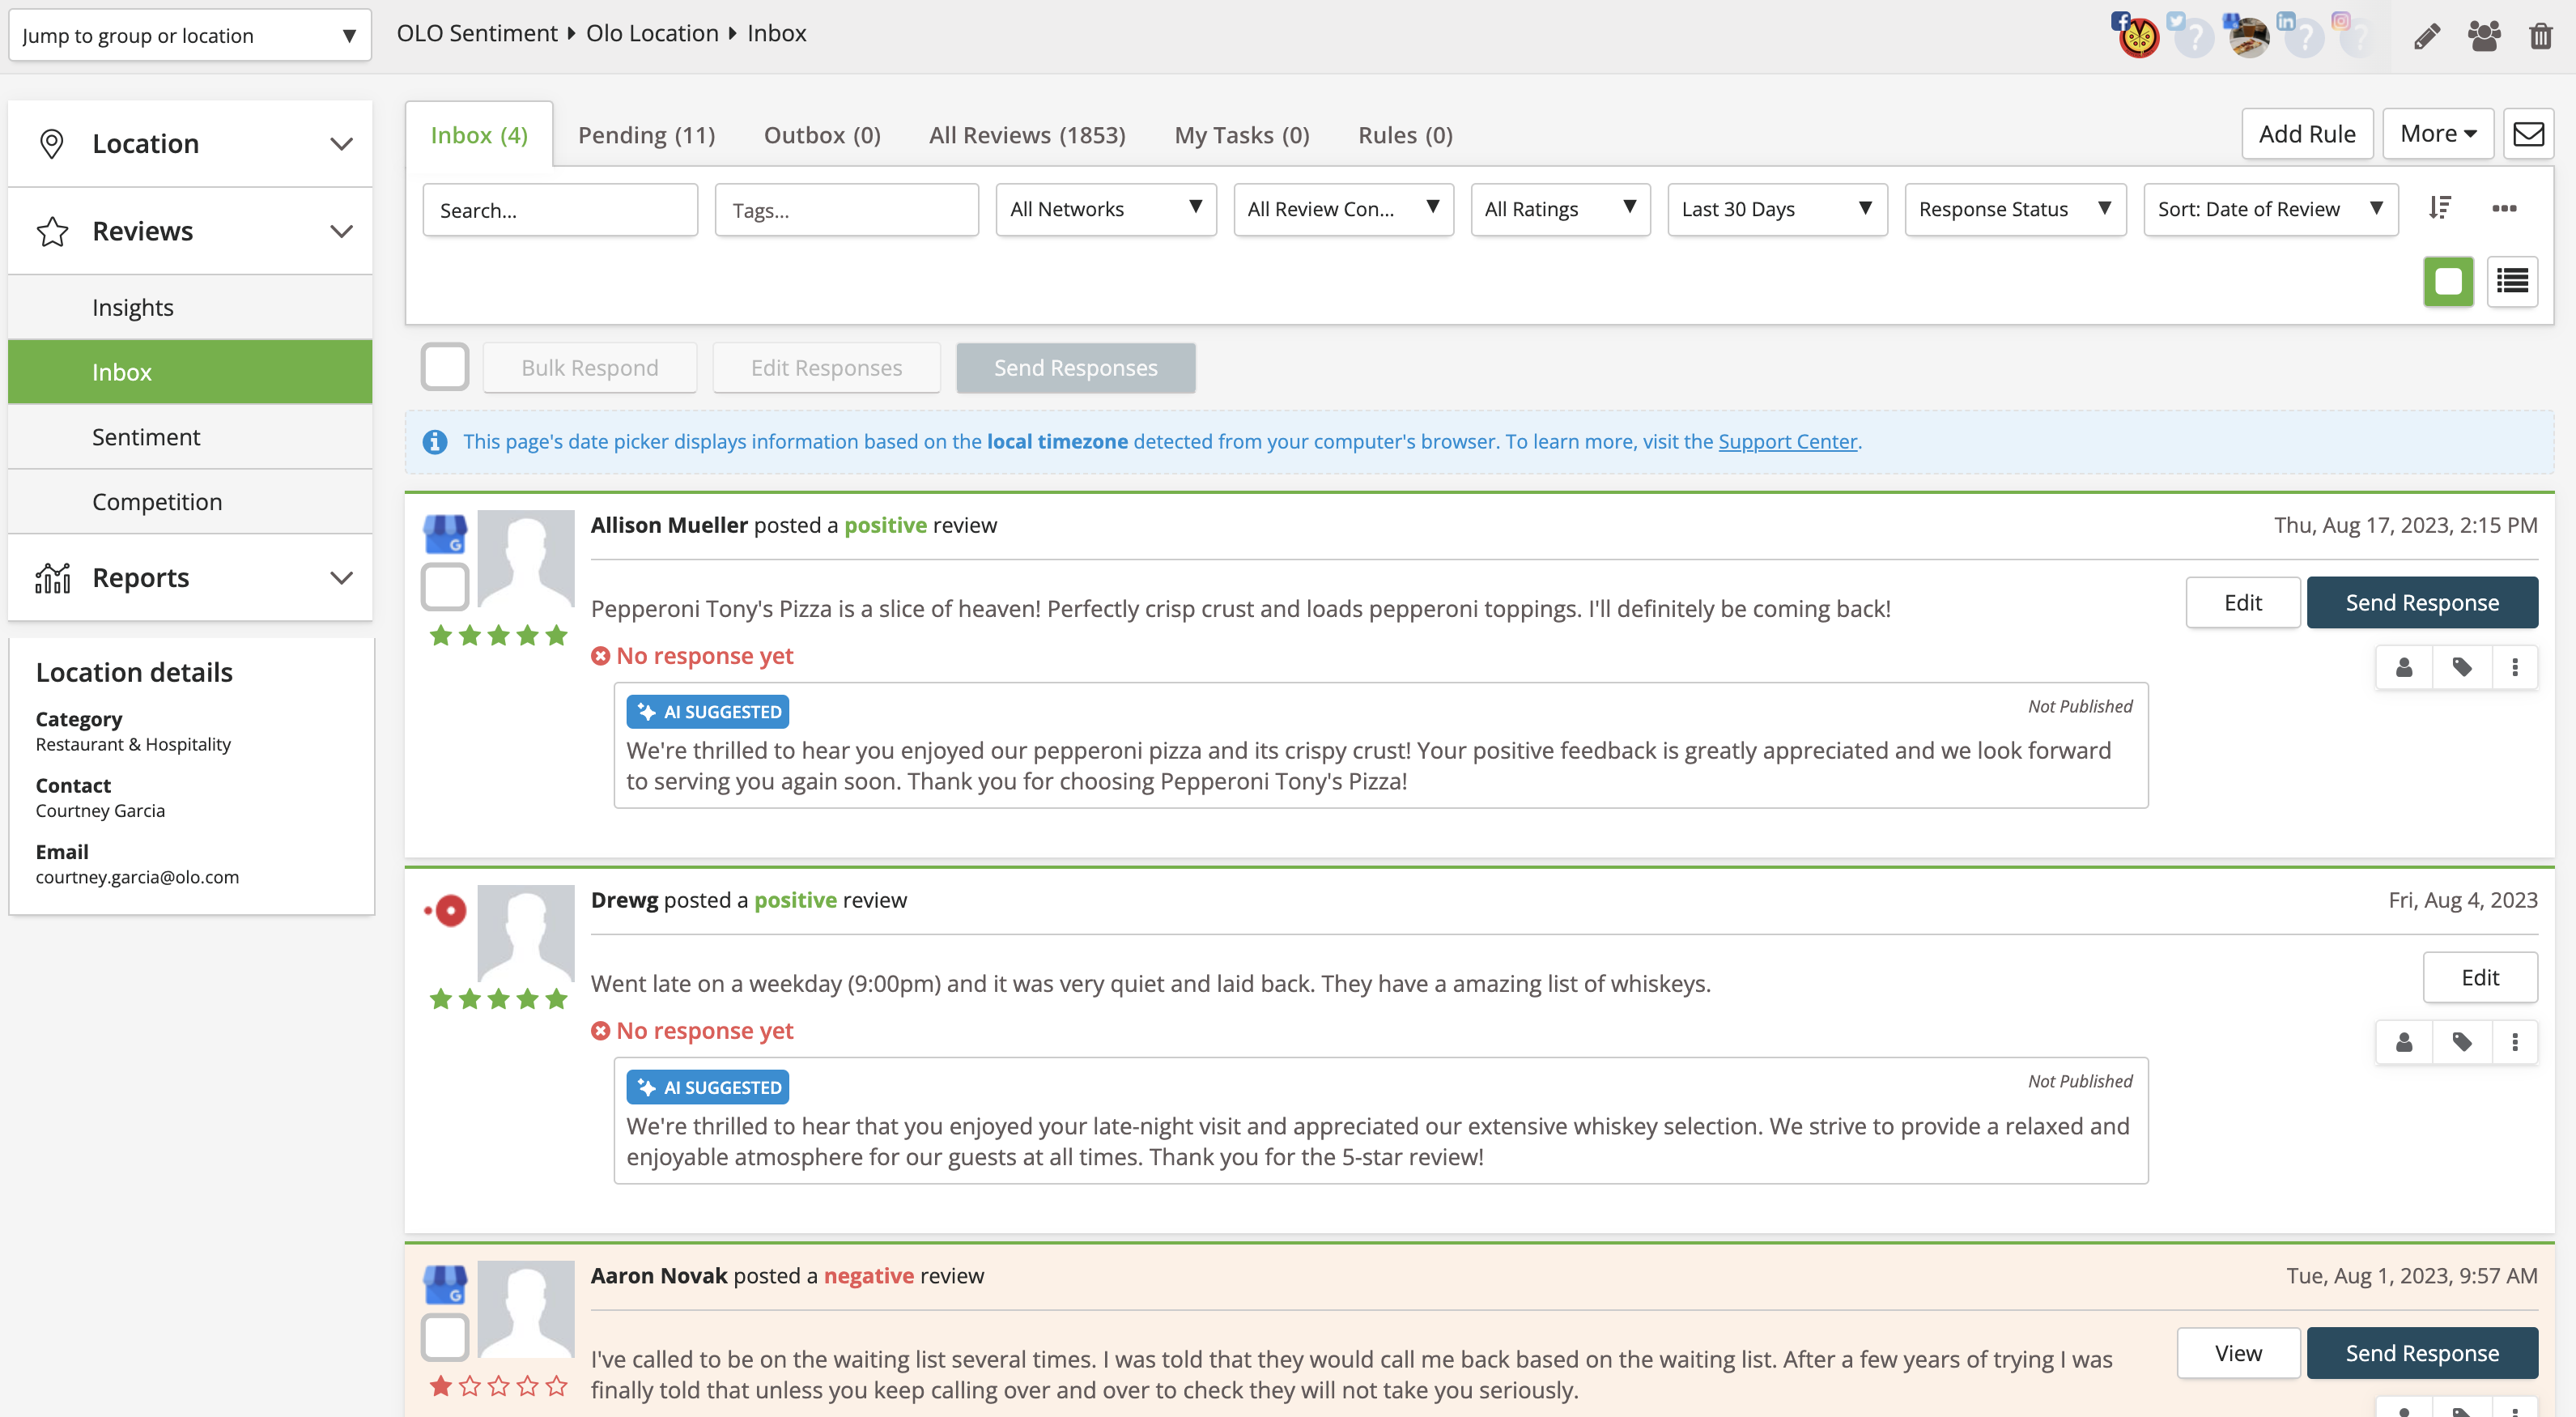Open Sentiment in the sidebar
Viewport: 2576px width, 1417px height.
click(x=190, y=437)
